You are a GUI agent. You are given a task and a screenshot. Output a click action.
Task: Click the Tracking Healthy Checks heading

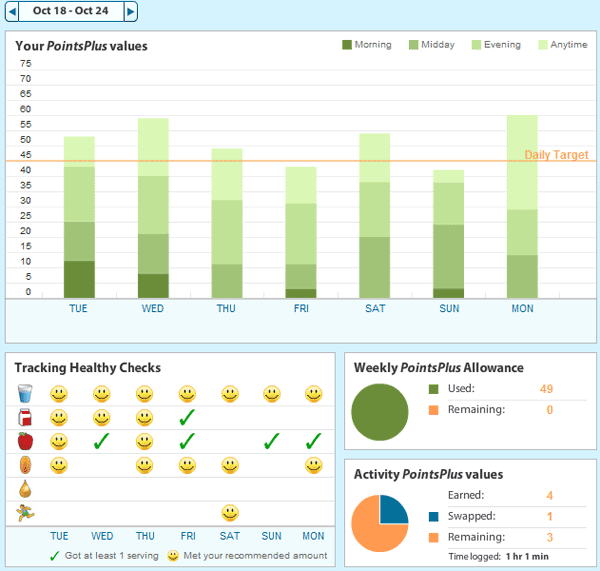click(x=88, y=368)
